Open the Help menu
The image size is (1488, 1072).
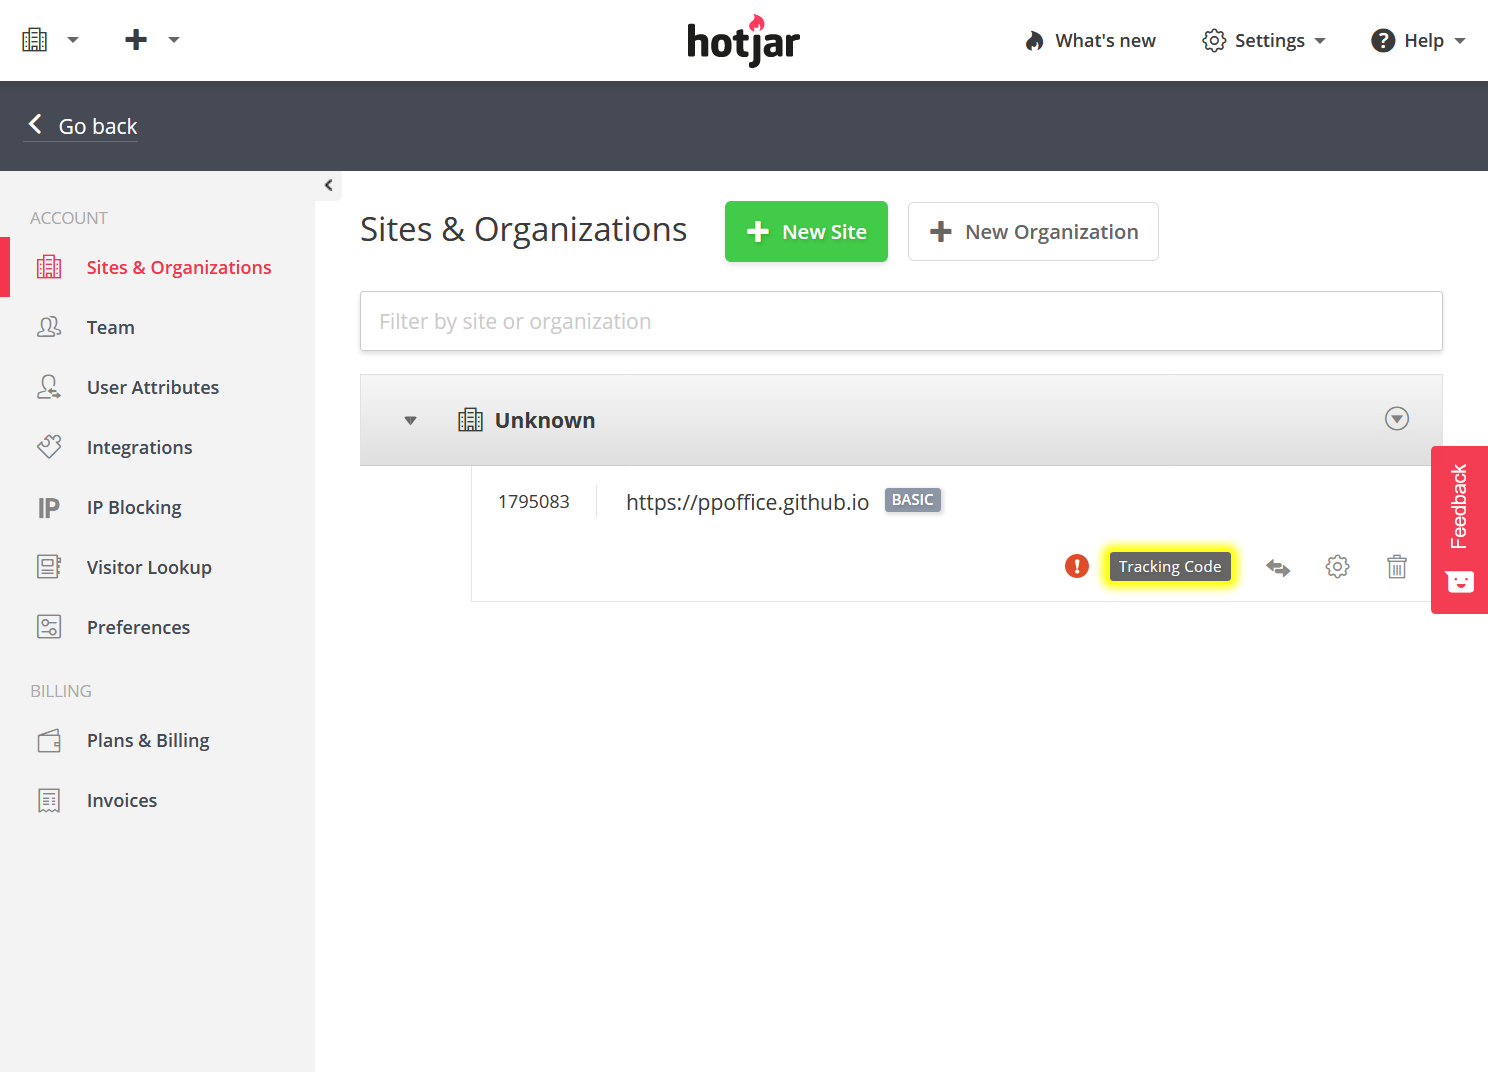(x=1418, y=41)
